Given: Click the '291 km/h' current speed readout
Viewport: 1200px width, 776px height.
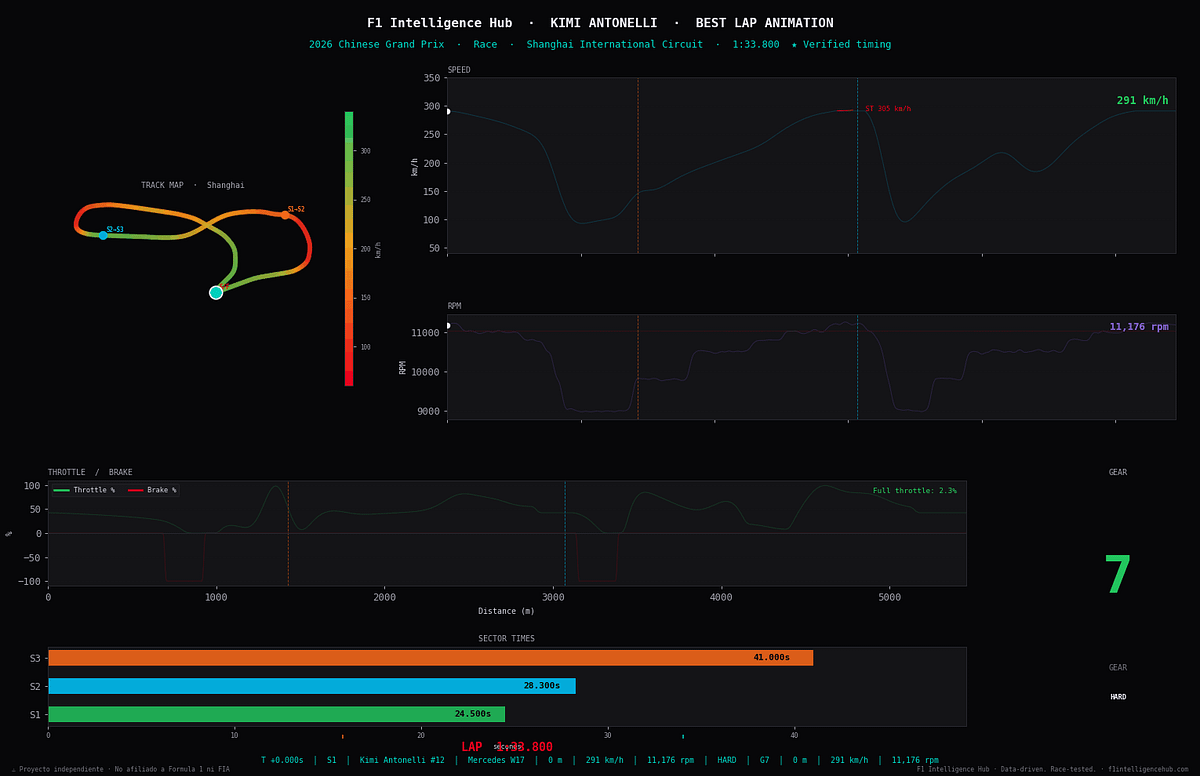Looking at the screenshot, I should [x=1142, y=101].
